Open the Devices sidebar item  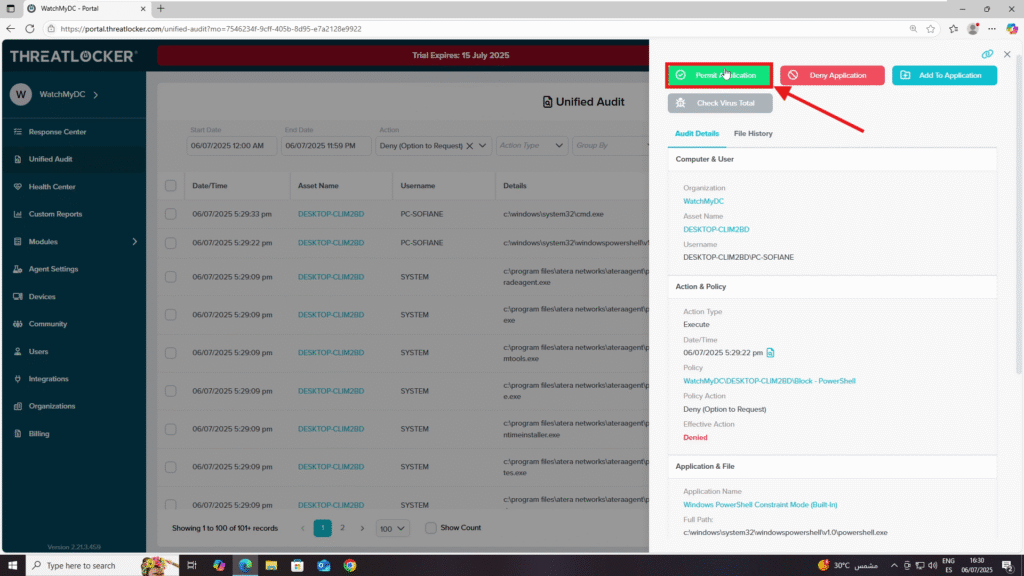(42, 296)
